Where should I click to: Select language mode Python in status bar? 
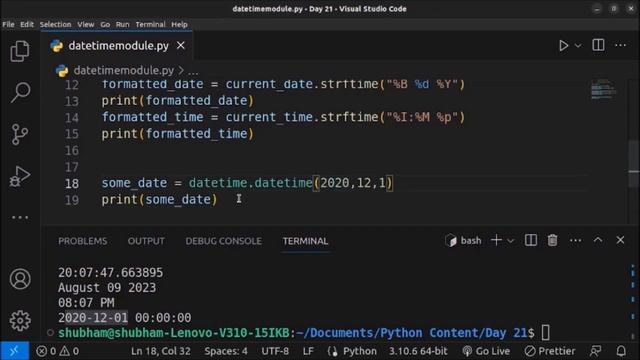[360, 351]
